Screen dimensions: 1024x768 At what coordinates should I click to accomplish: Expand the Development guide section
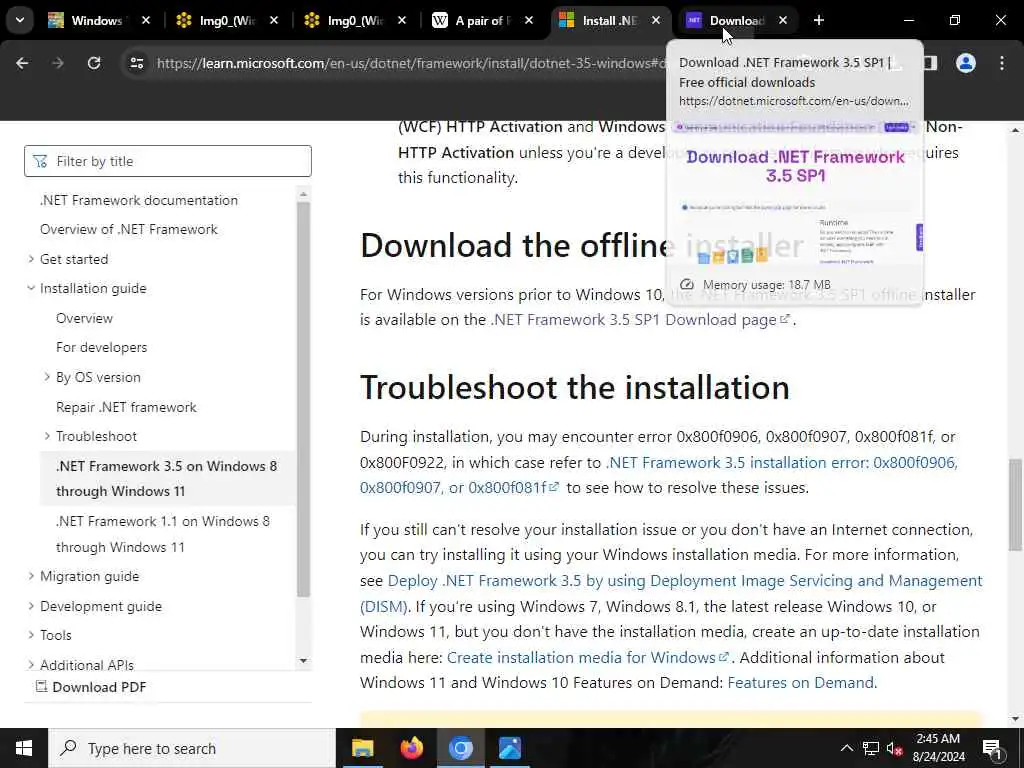(31, 606)
